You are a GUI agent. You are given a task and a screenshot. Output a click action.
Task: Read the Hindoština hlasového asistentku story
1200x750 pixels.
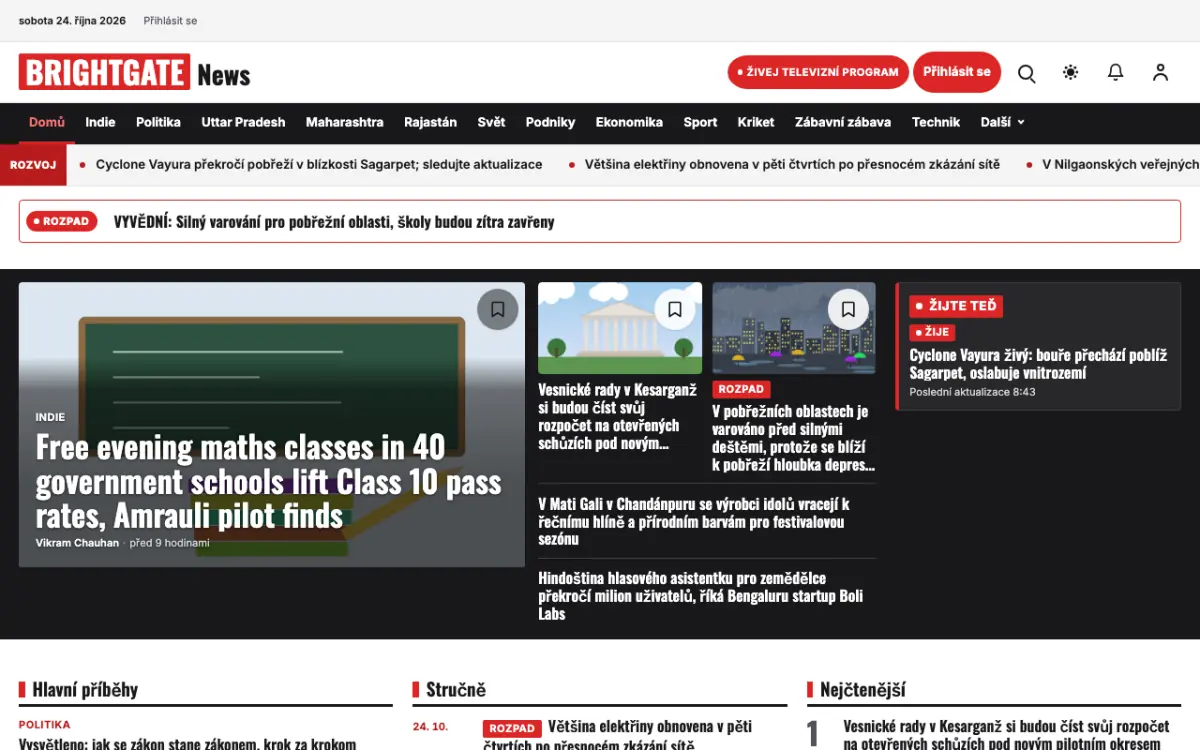(701, 596)
